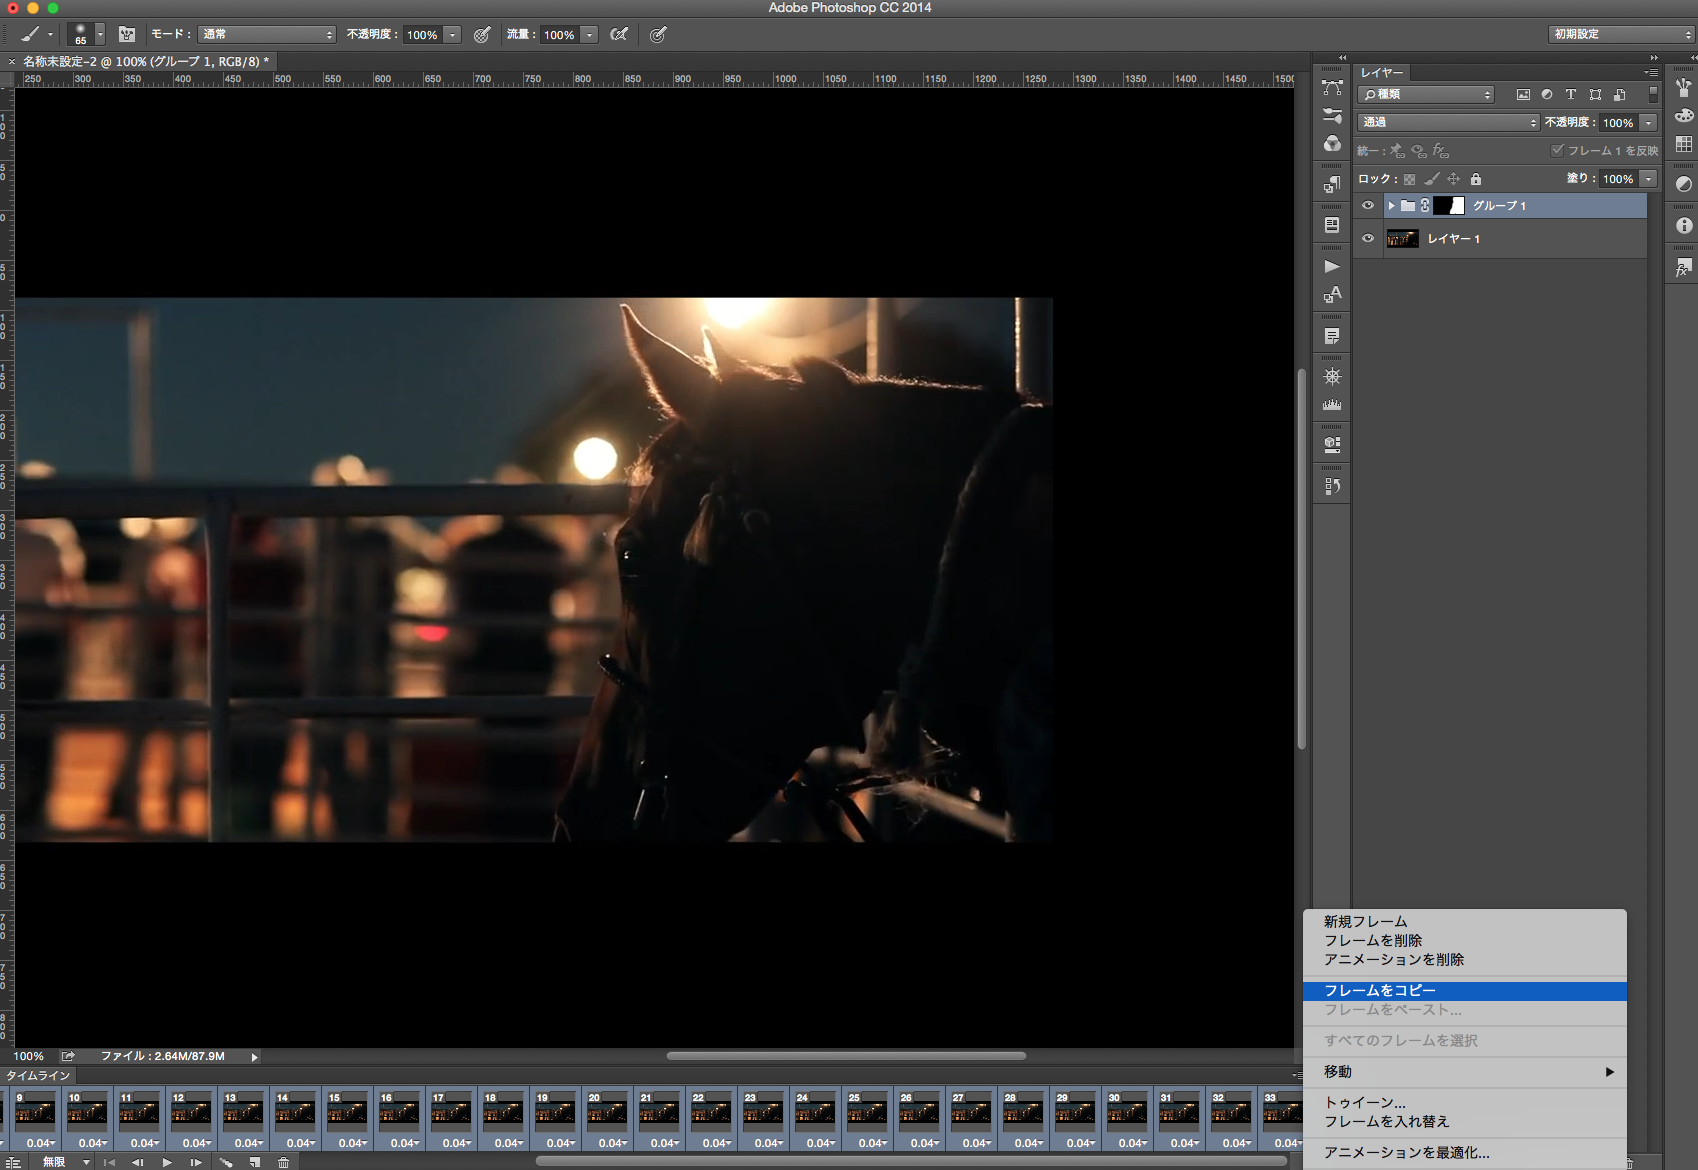Open the Actions panel play icon

click(1332, 266)
